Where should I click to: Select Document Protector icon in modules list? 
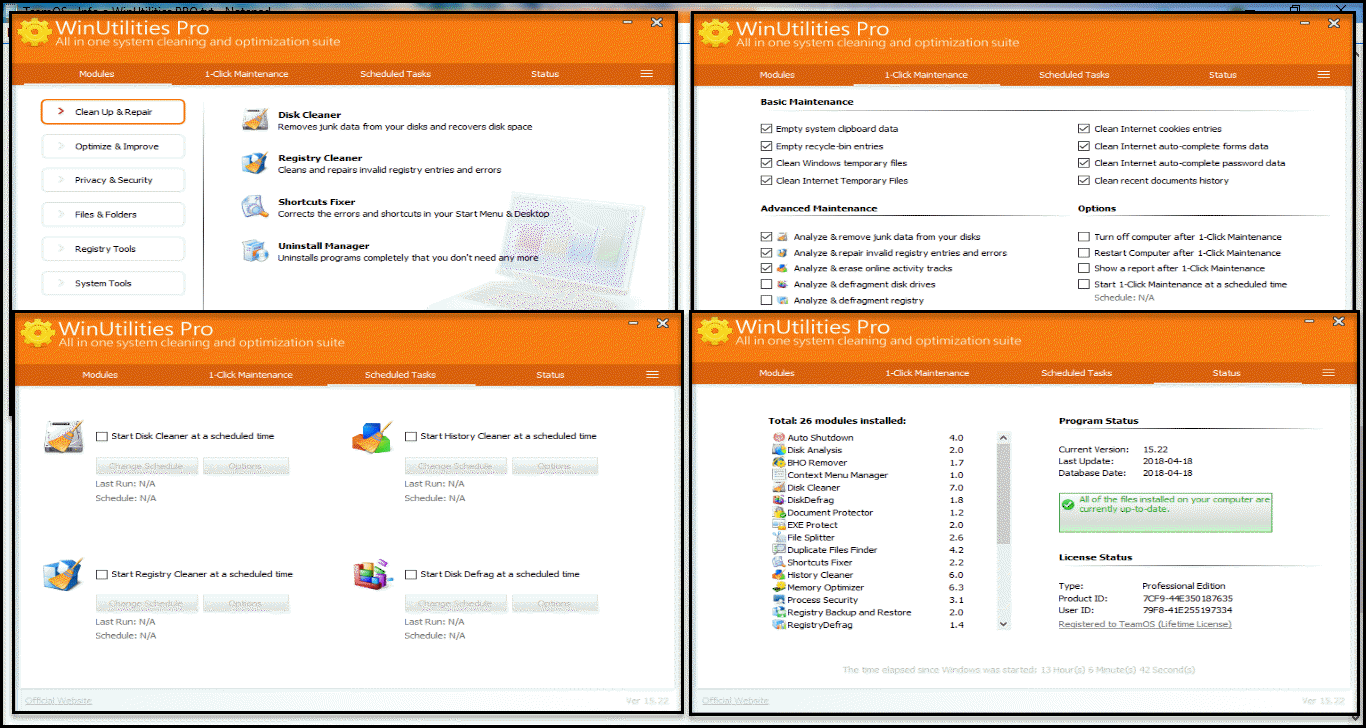point(779,513)
